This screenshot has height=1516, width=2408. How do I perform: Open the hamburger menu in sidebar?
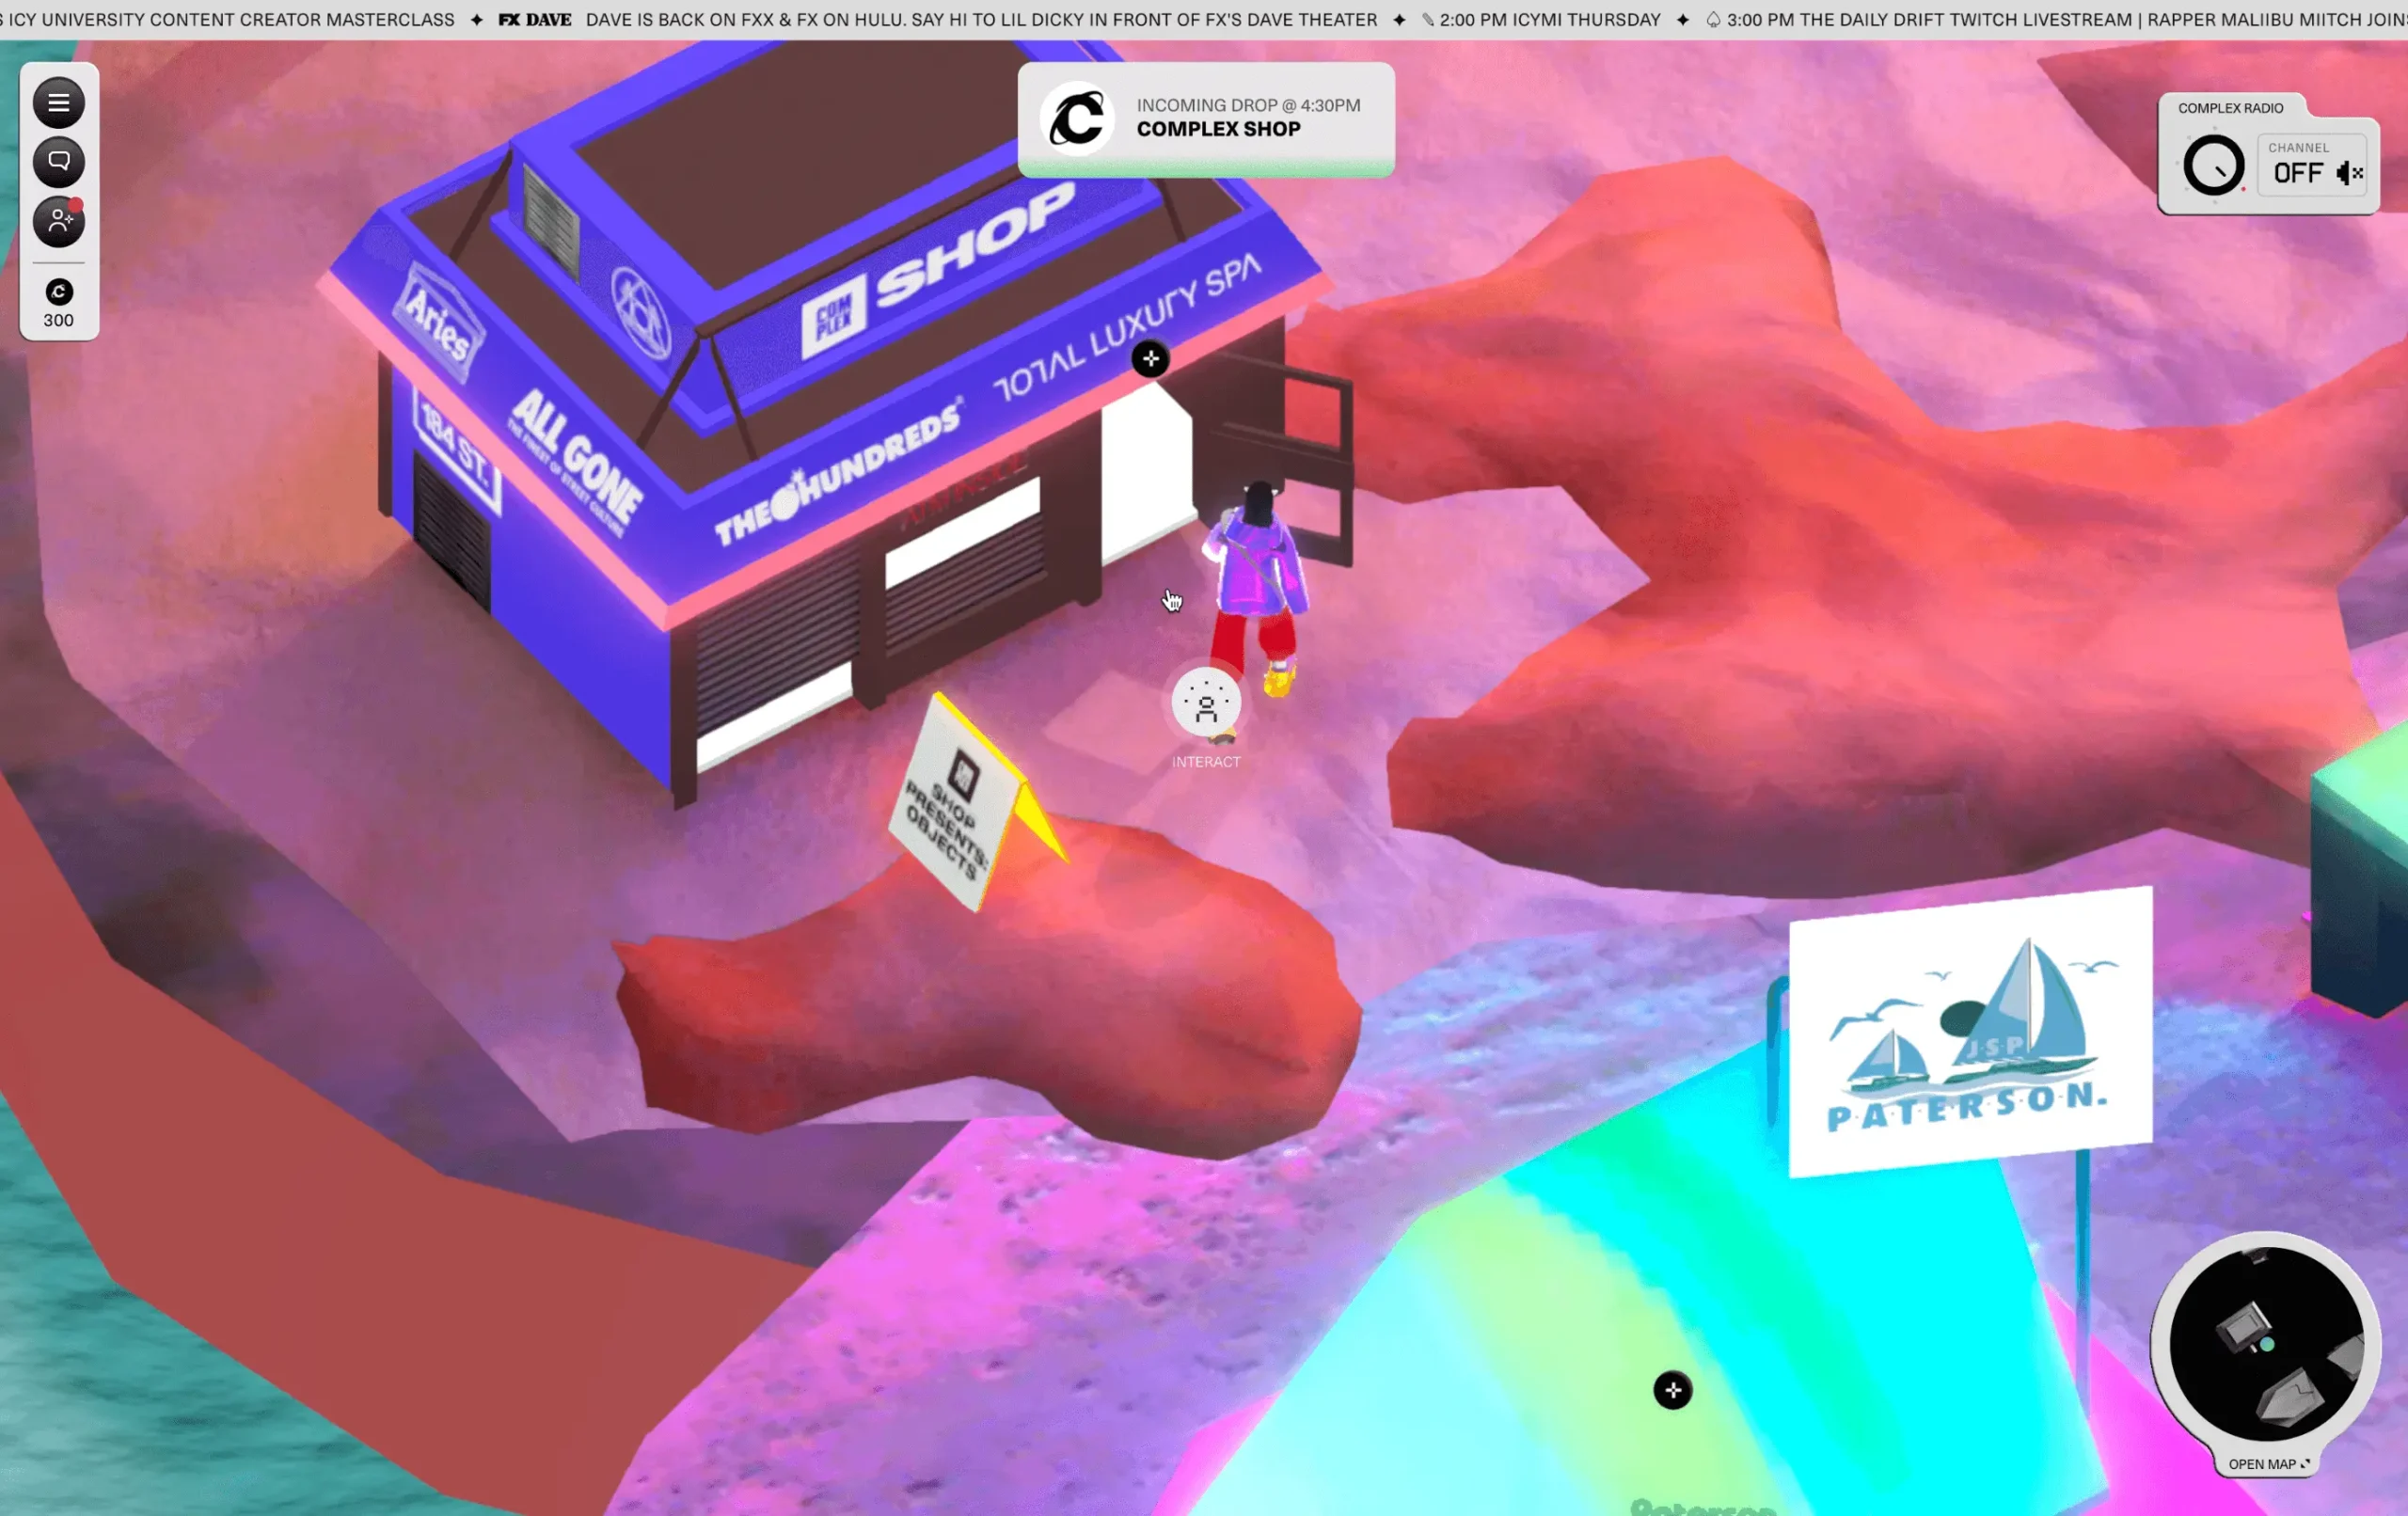(58, 103)
